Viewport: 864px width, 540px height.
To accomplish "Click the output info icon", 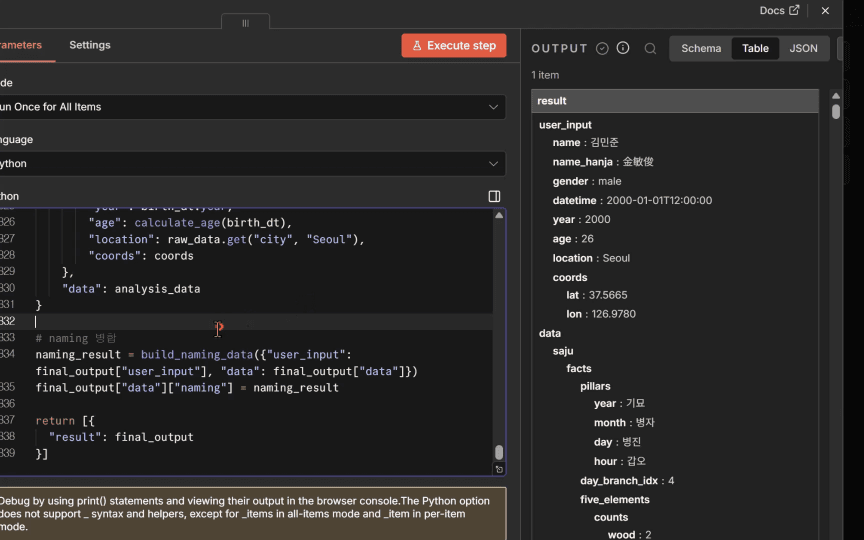I will pos(623,48).
